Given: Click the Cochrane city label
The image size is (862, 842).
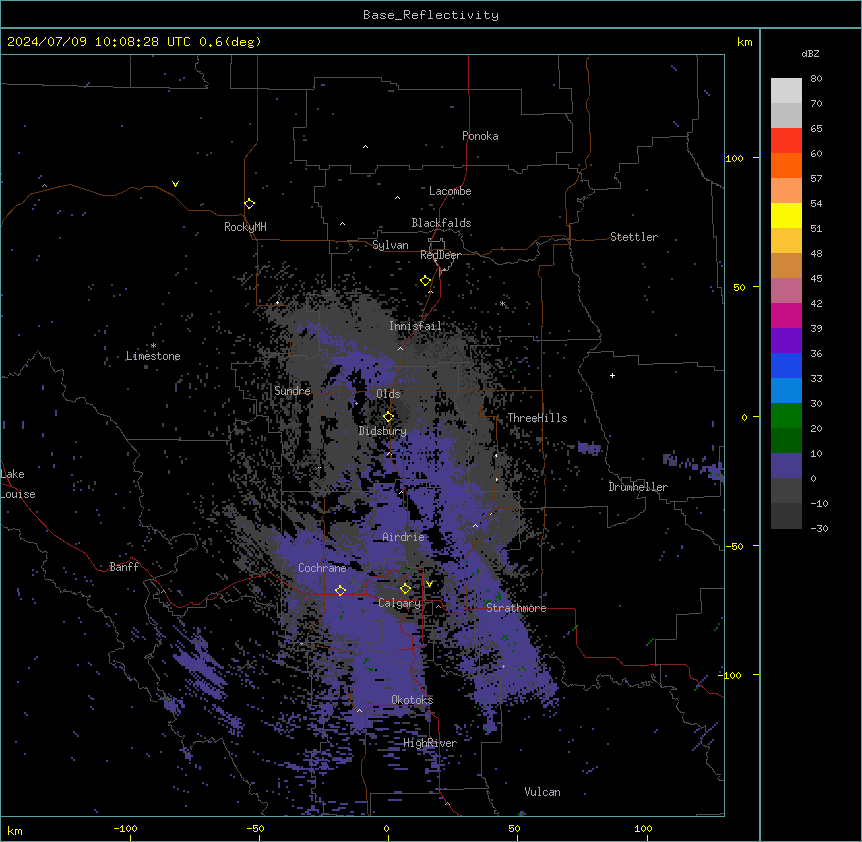Looking at the screenshot, I should pyautogui.click(x=322, y=568).
